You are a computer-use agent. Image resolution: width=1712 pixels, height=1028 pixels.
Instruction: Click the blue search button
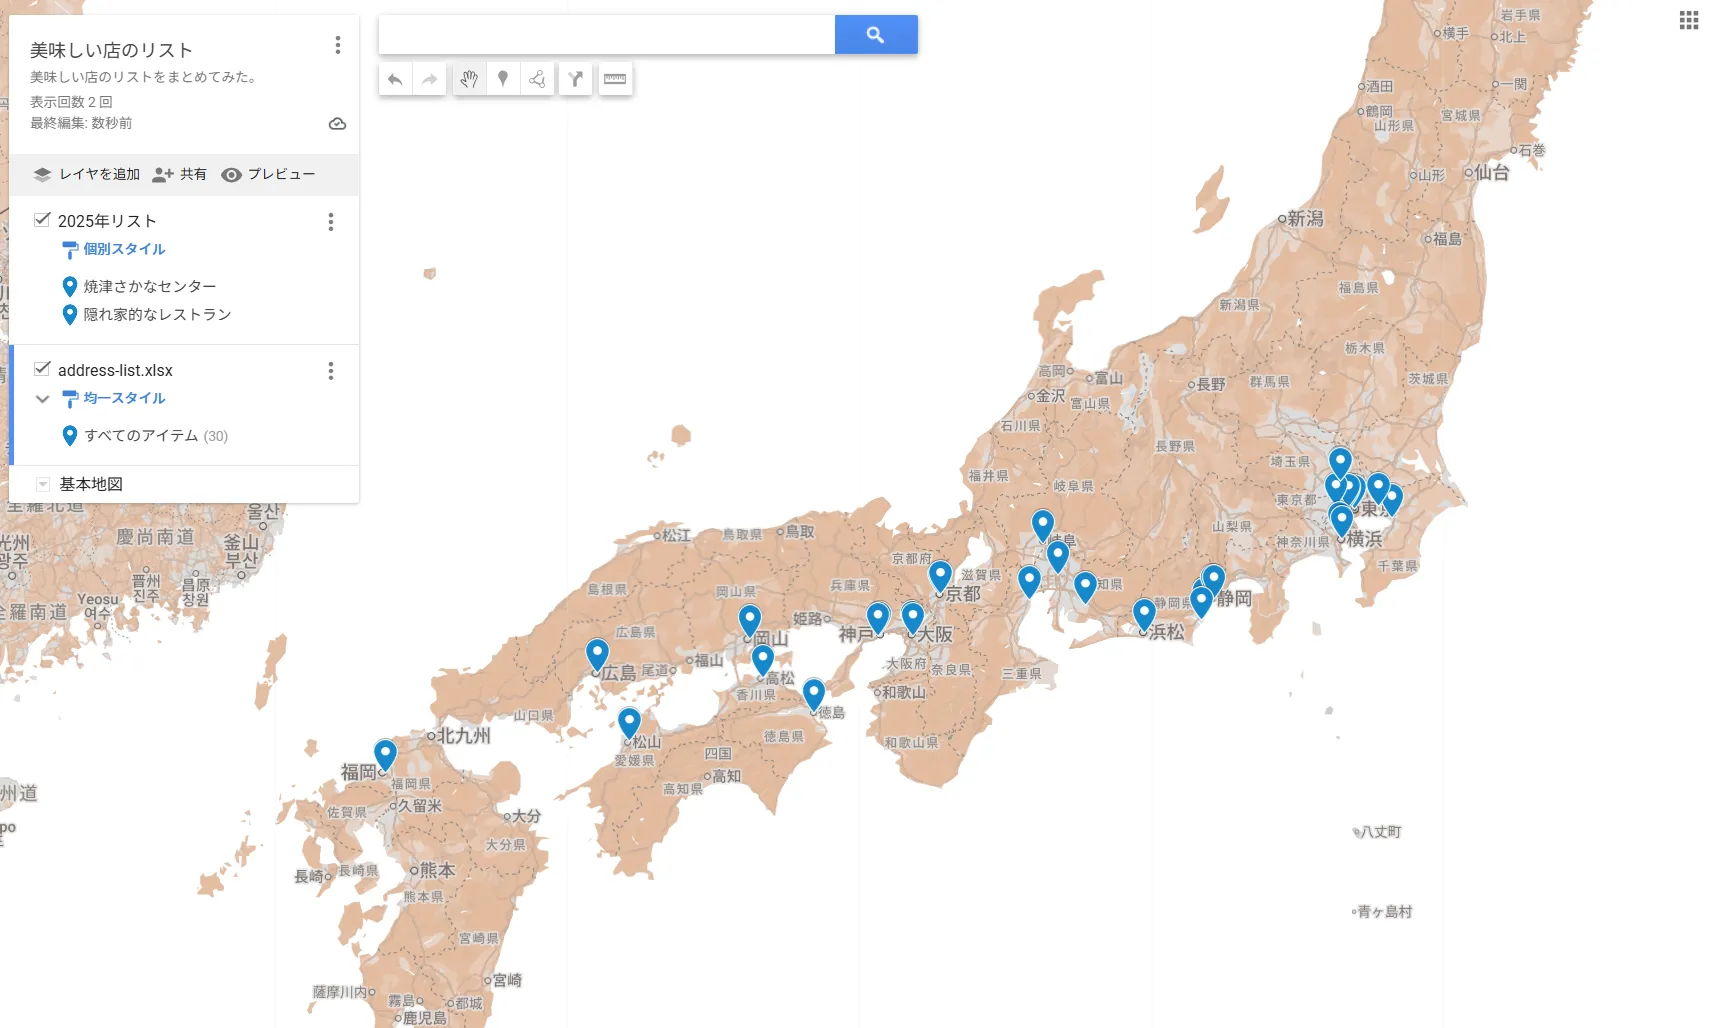point(875,35)
